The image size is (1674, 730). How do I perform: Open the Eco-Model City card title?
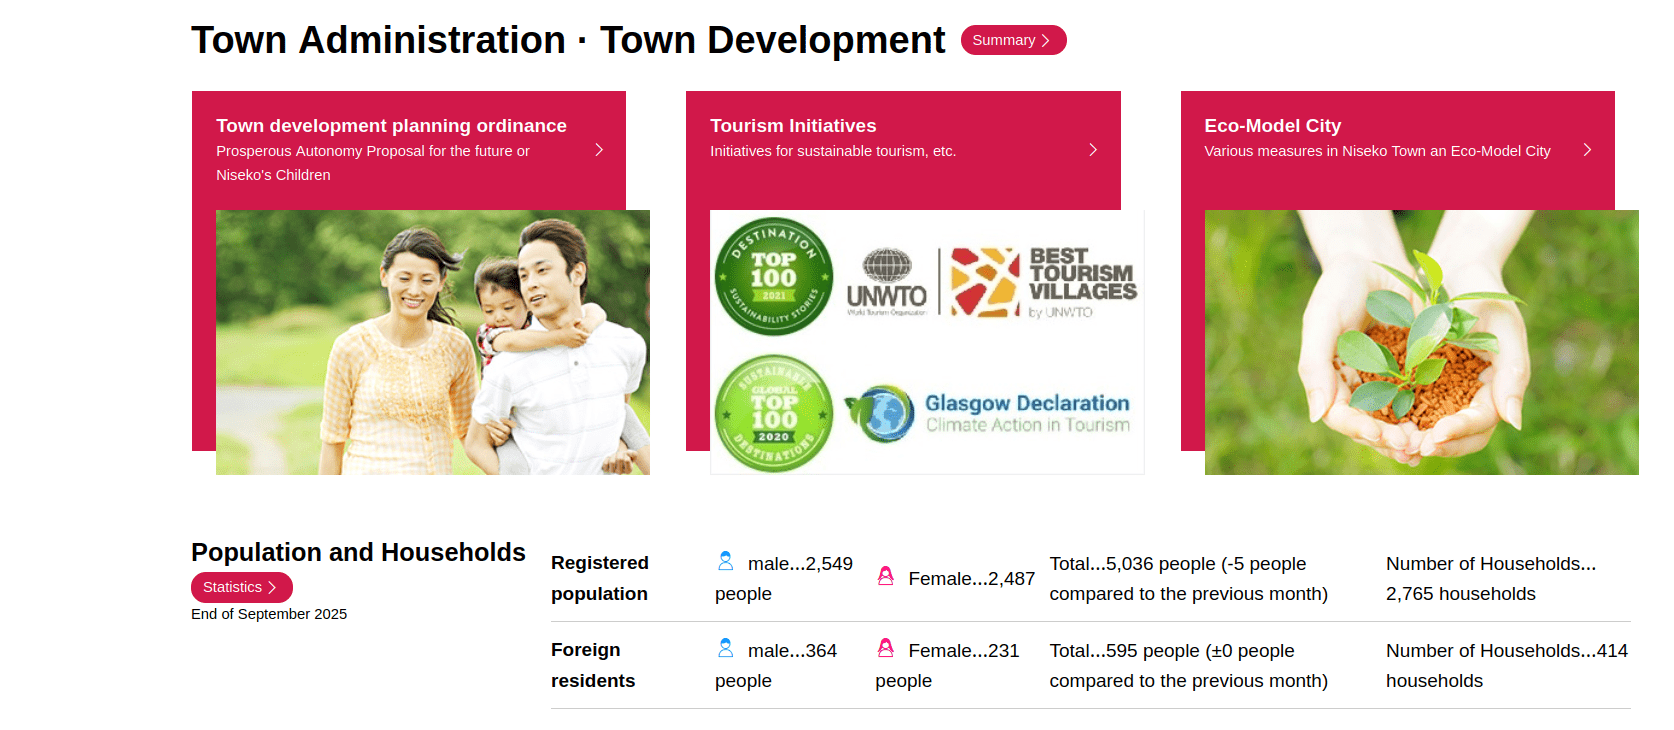(1272, 126)
